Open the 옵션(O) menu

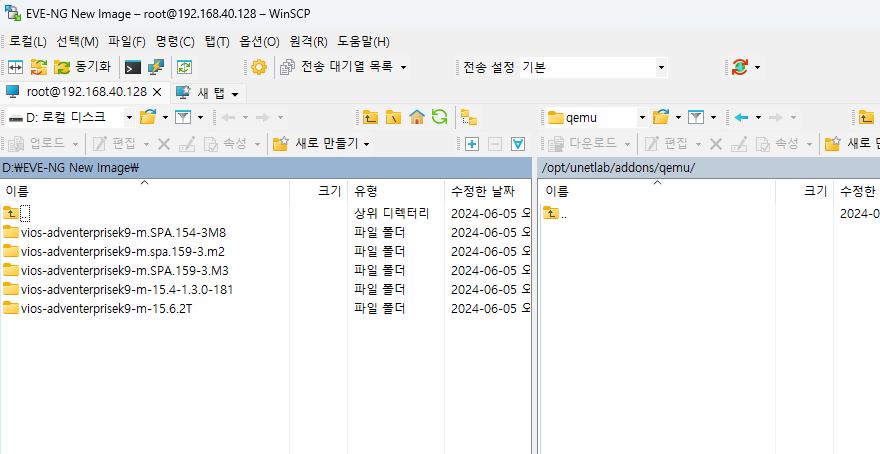(x=259, y=42)
